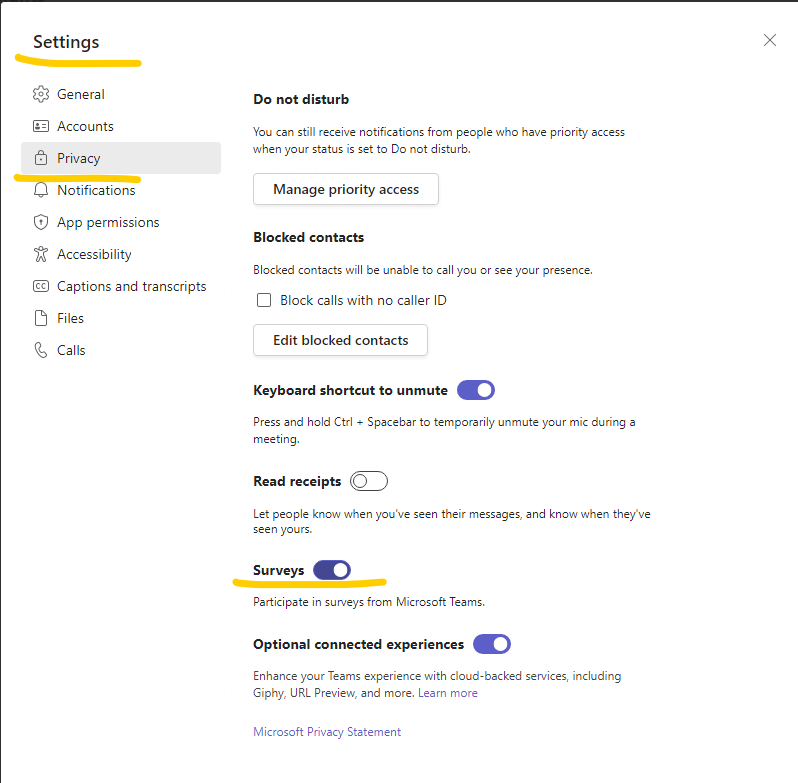The width and height of the screenshot is (798, 783).
Task: Disable Keyboard shortcut to unmute toggle
Action: click(x=476, y=390)
